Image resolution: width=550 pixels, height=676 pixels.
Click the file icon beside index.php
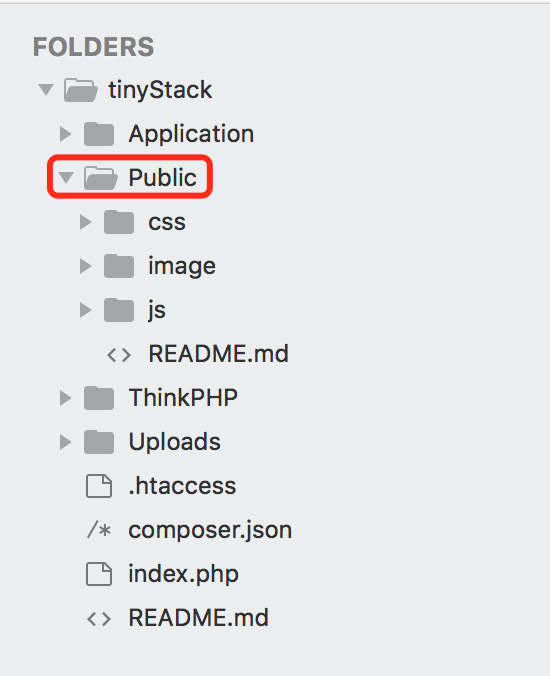pos(99,574)
